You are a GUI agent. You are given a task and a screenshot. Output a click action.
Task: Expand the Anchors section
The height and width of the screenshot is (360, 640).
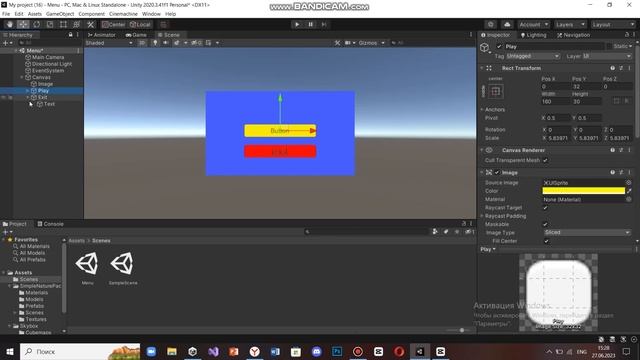point(482,109)
